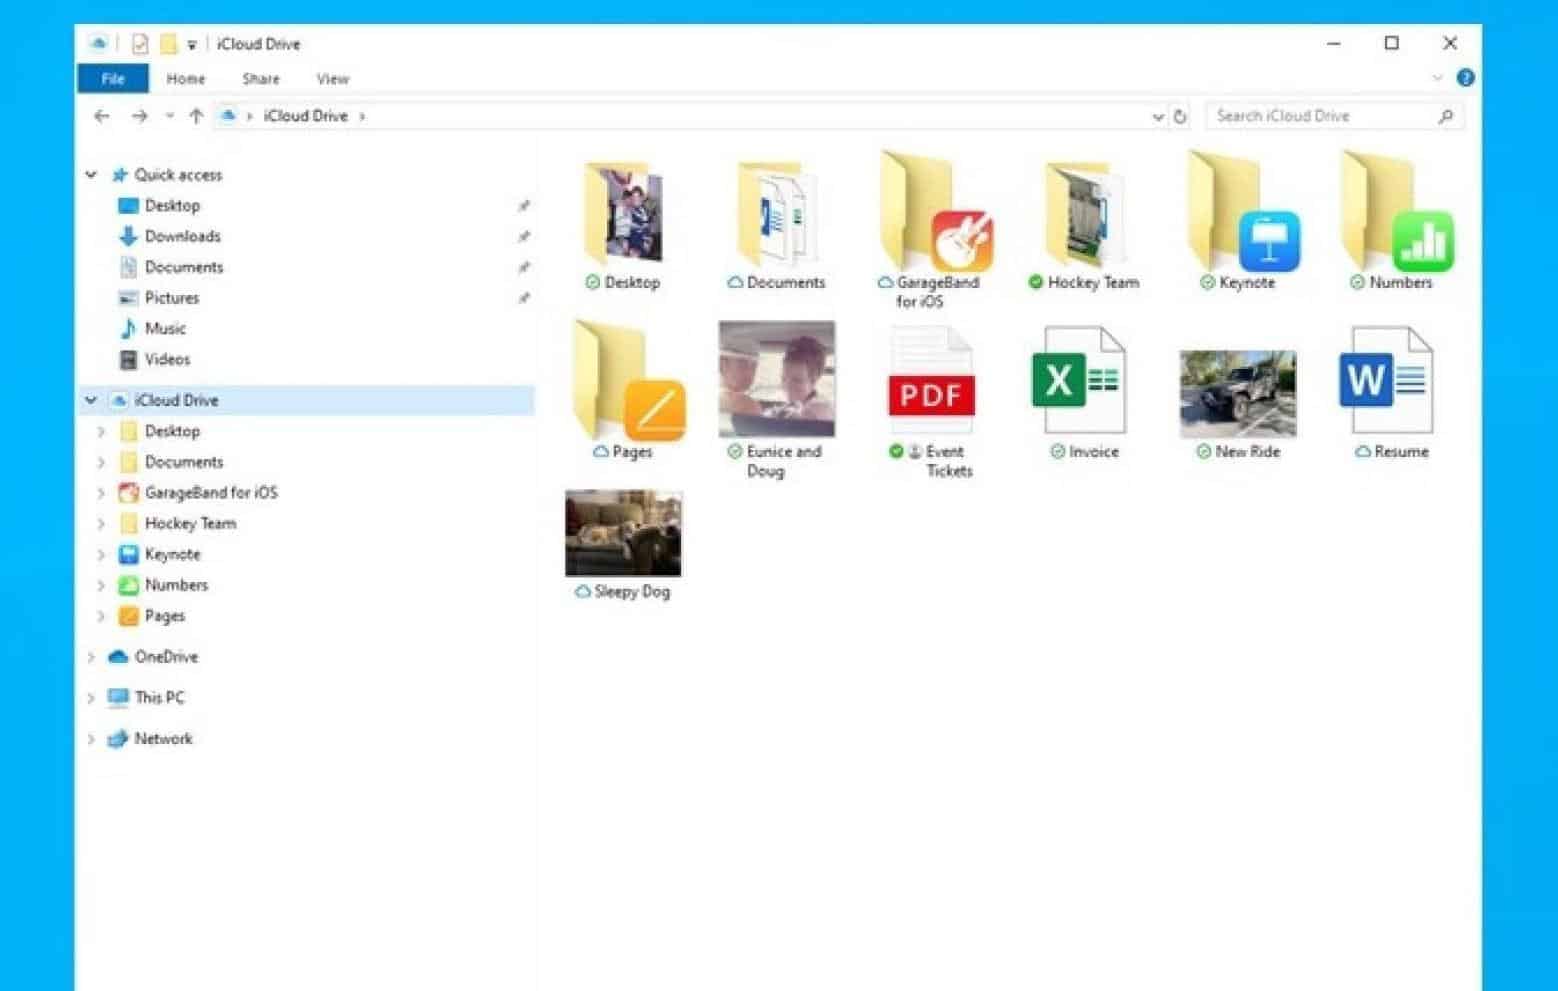
Task: Open Pictures under Quick access
Action: (171, 298)
